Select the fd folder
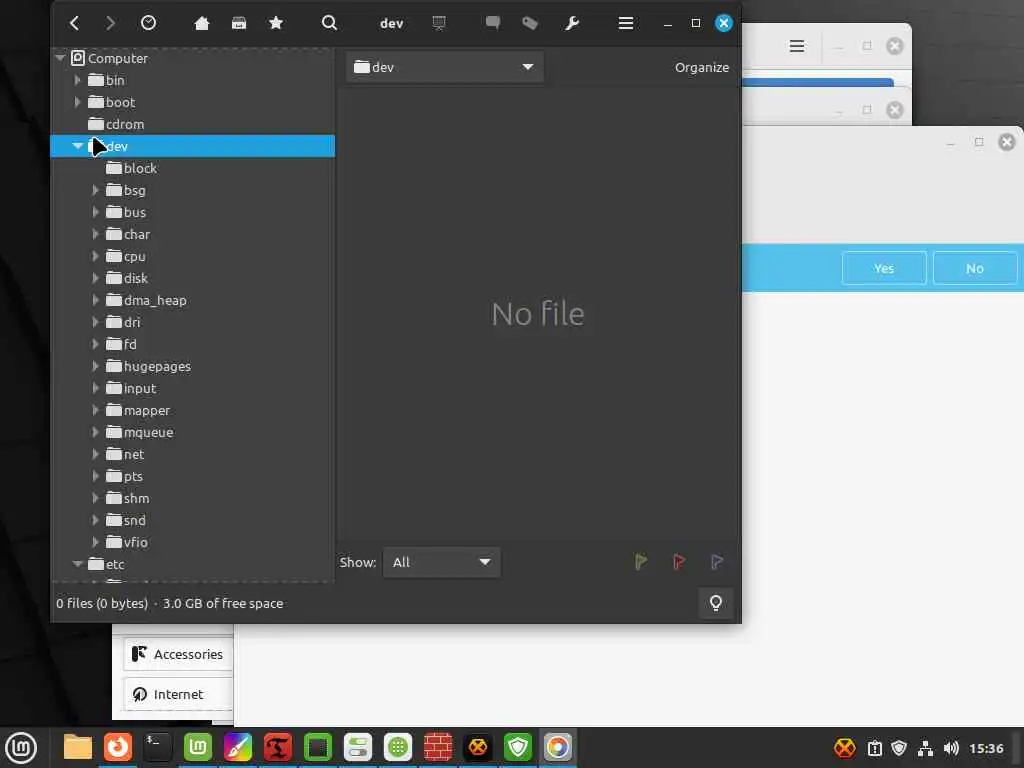Screen dimensions: 1024x768 (121, 344)
